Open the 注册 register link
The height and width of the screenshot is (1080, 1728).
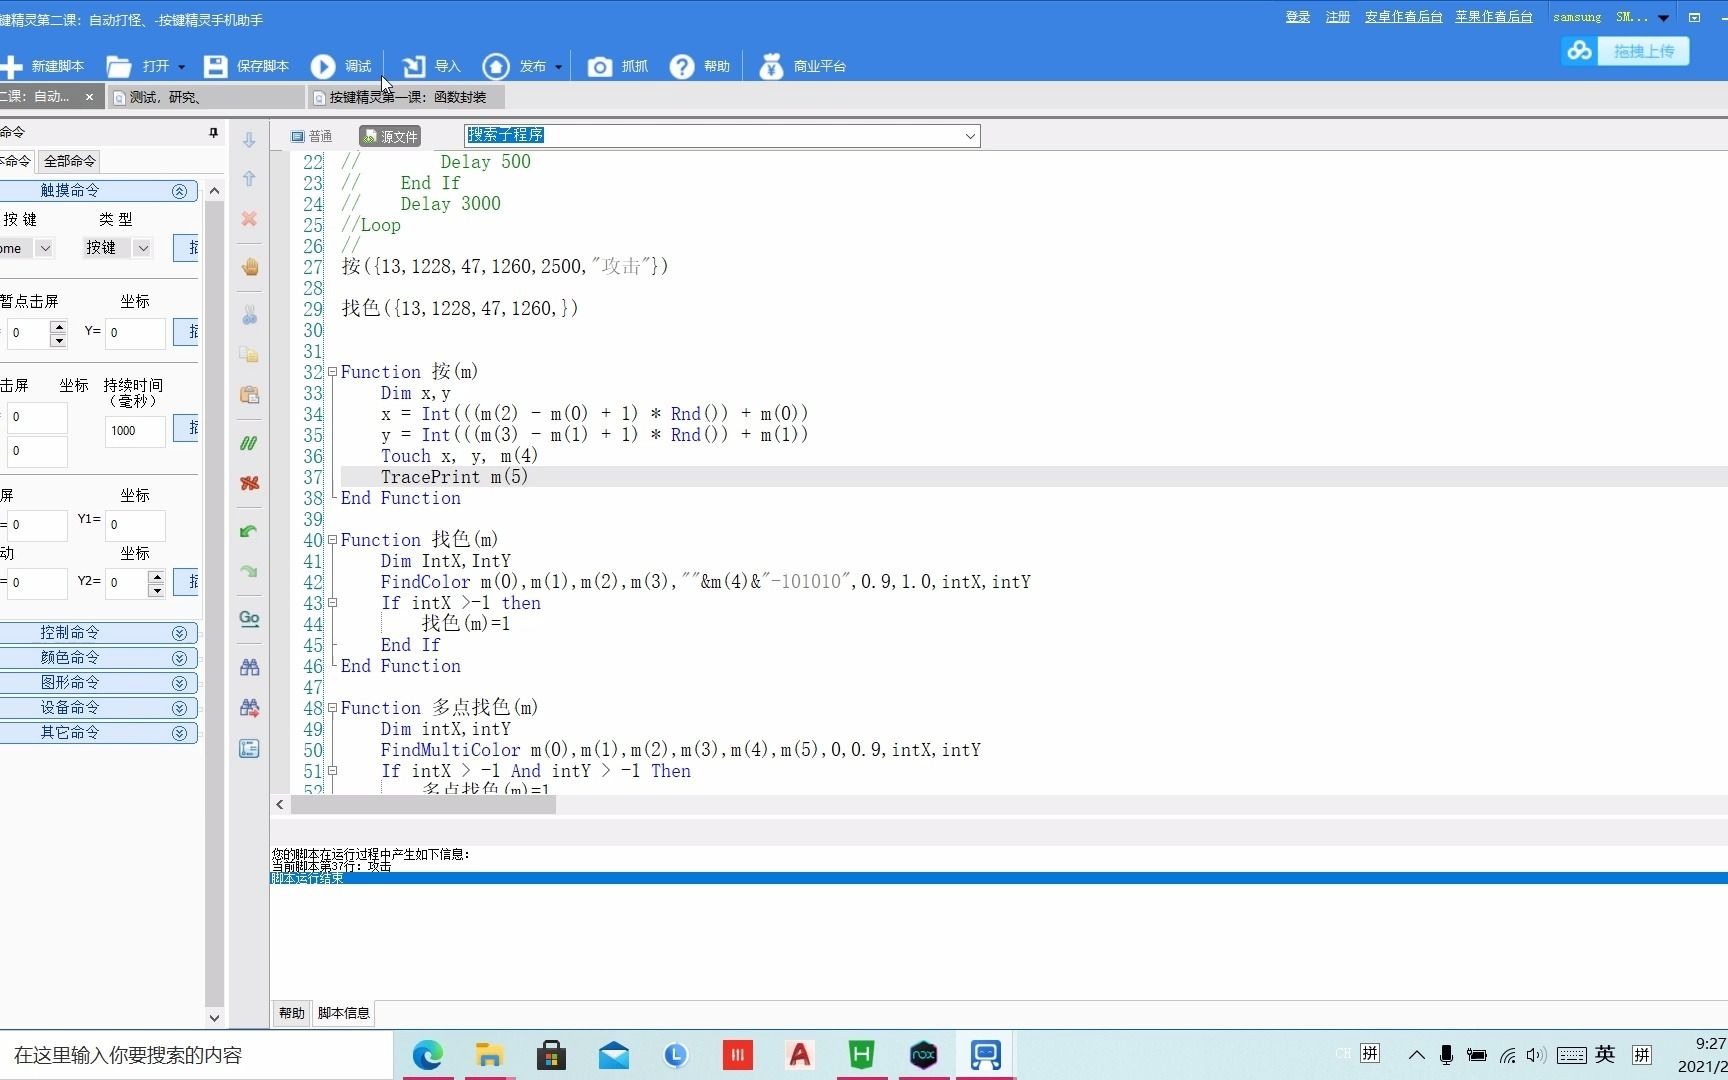pyautogui.click(x=1337, y=17)
